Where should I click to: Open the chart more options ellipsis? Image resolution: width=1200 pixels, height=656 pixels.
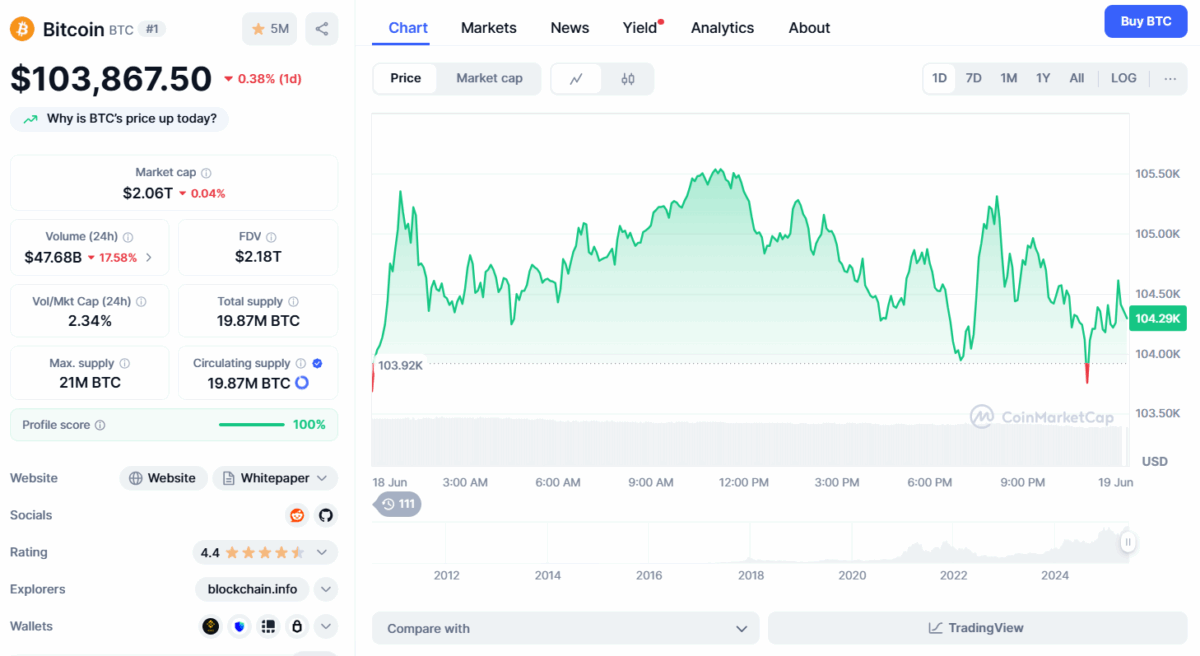pyautogui.click(x=1170, y=78)
